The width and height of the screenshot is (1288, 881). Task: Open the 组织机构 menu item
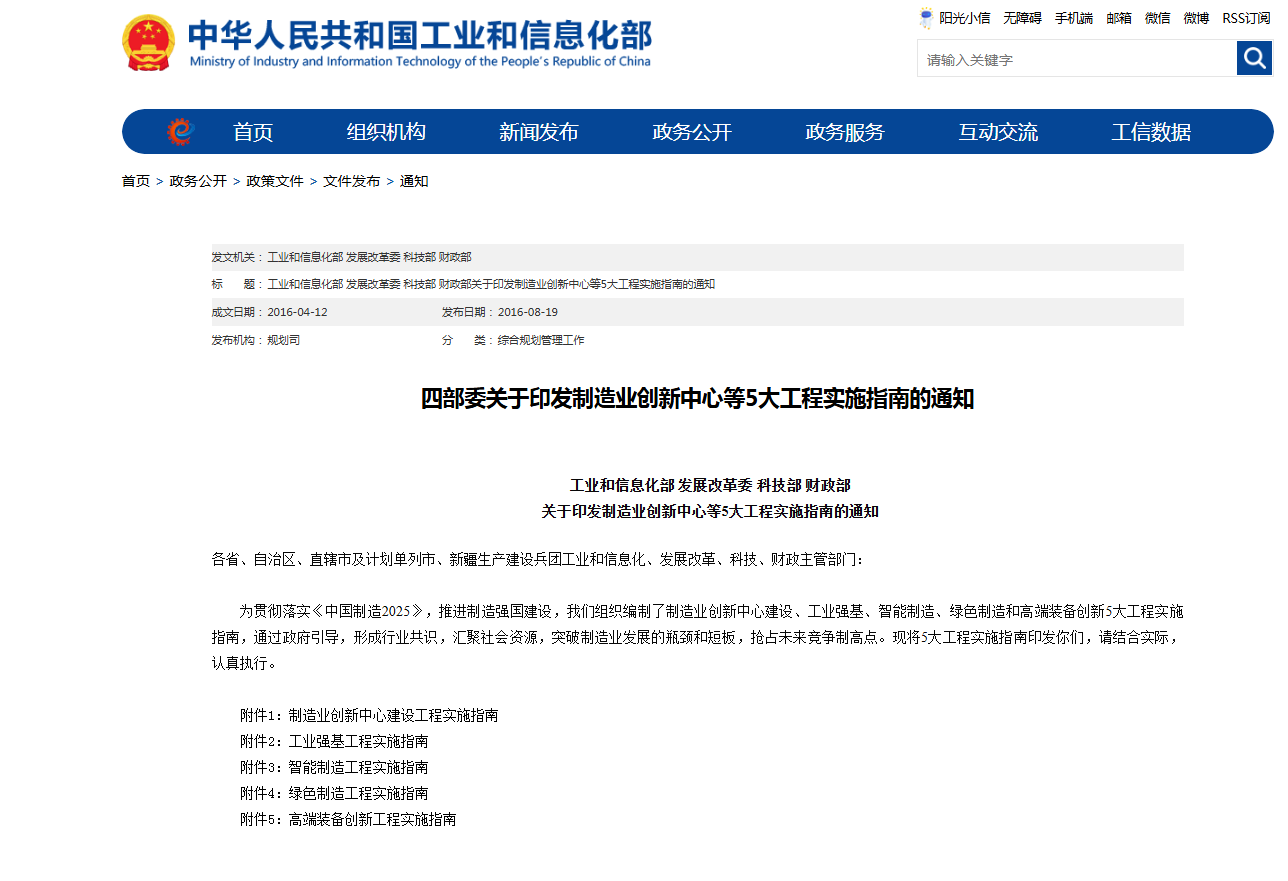(x=386, y=132)
